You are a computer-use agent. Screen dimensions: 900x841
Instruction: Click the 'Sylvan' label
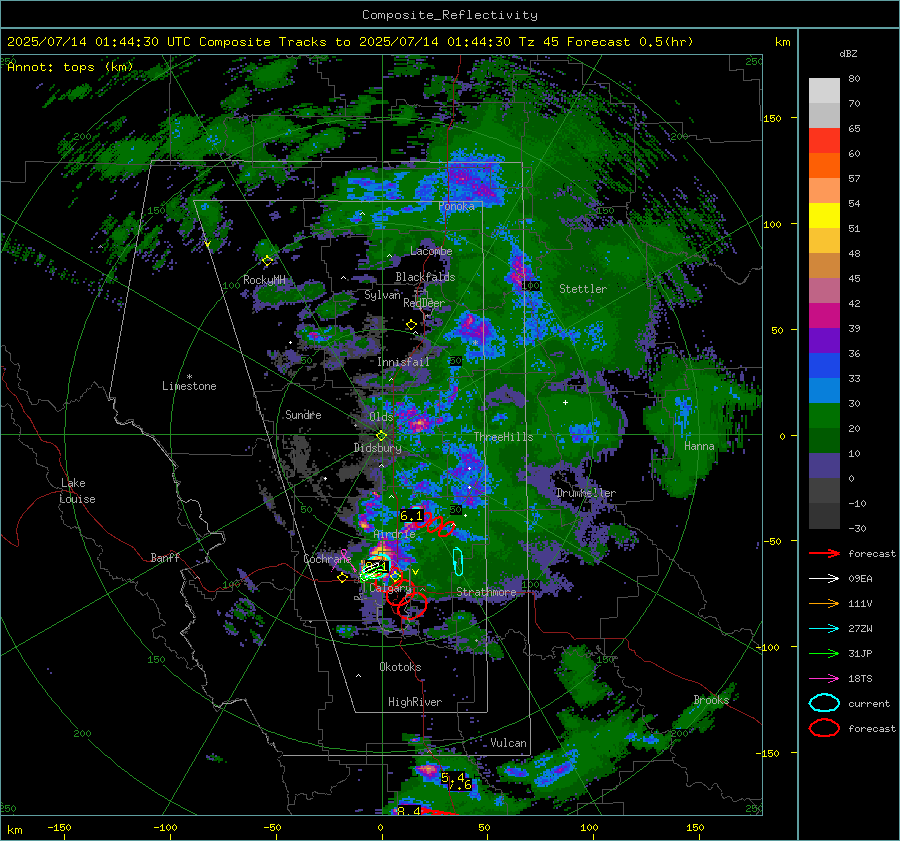382,295
